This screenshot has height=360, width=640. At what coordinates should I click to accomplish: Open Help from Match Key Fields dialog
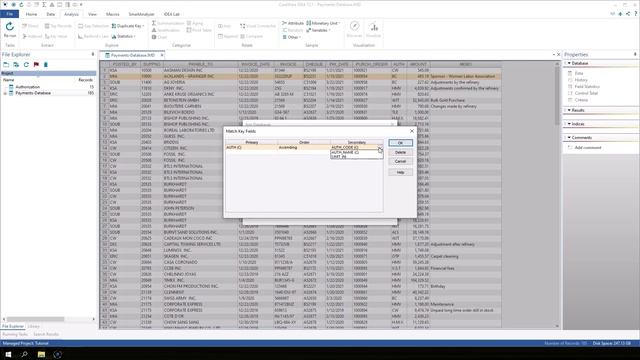[400, 173]
